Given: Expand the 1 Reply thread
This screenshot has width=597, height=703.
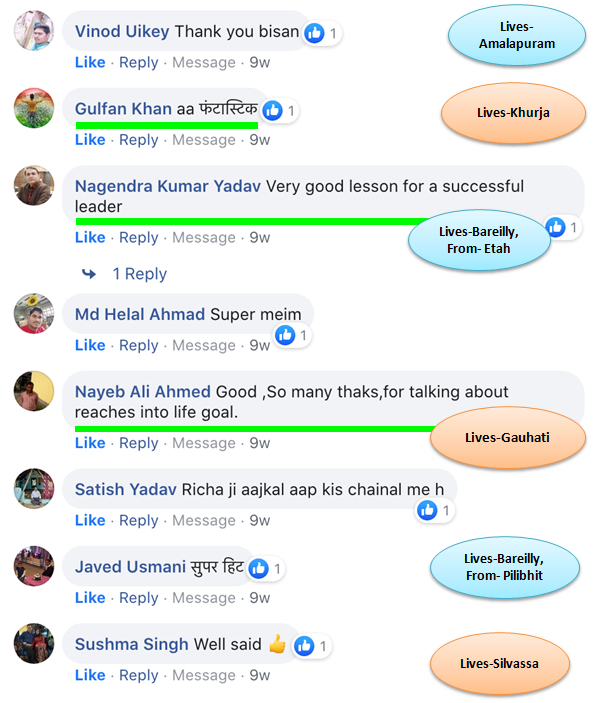Looking at the screenshot, I should [x=139, y=273].
